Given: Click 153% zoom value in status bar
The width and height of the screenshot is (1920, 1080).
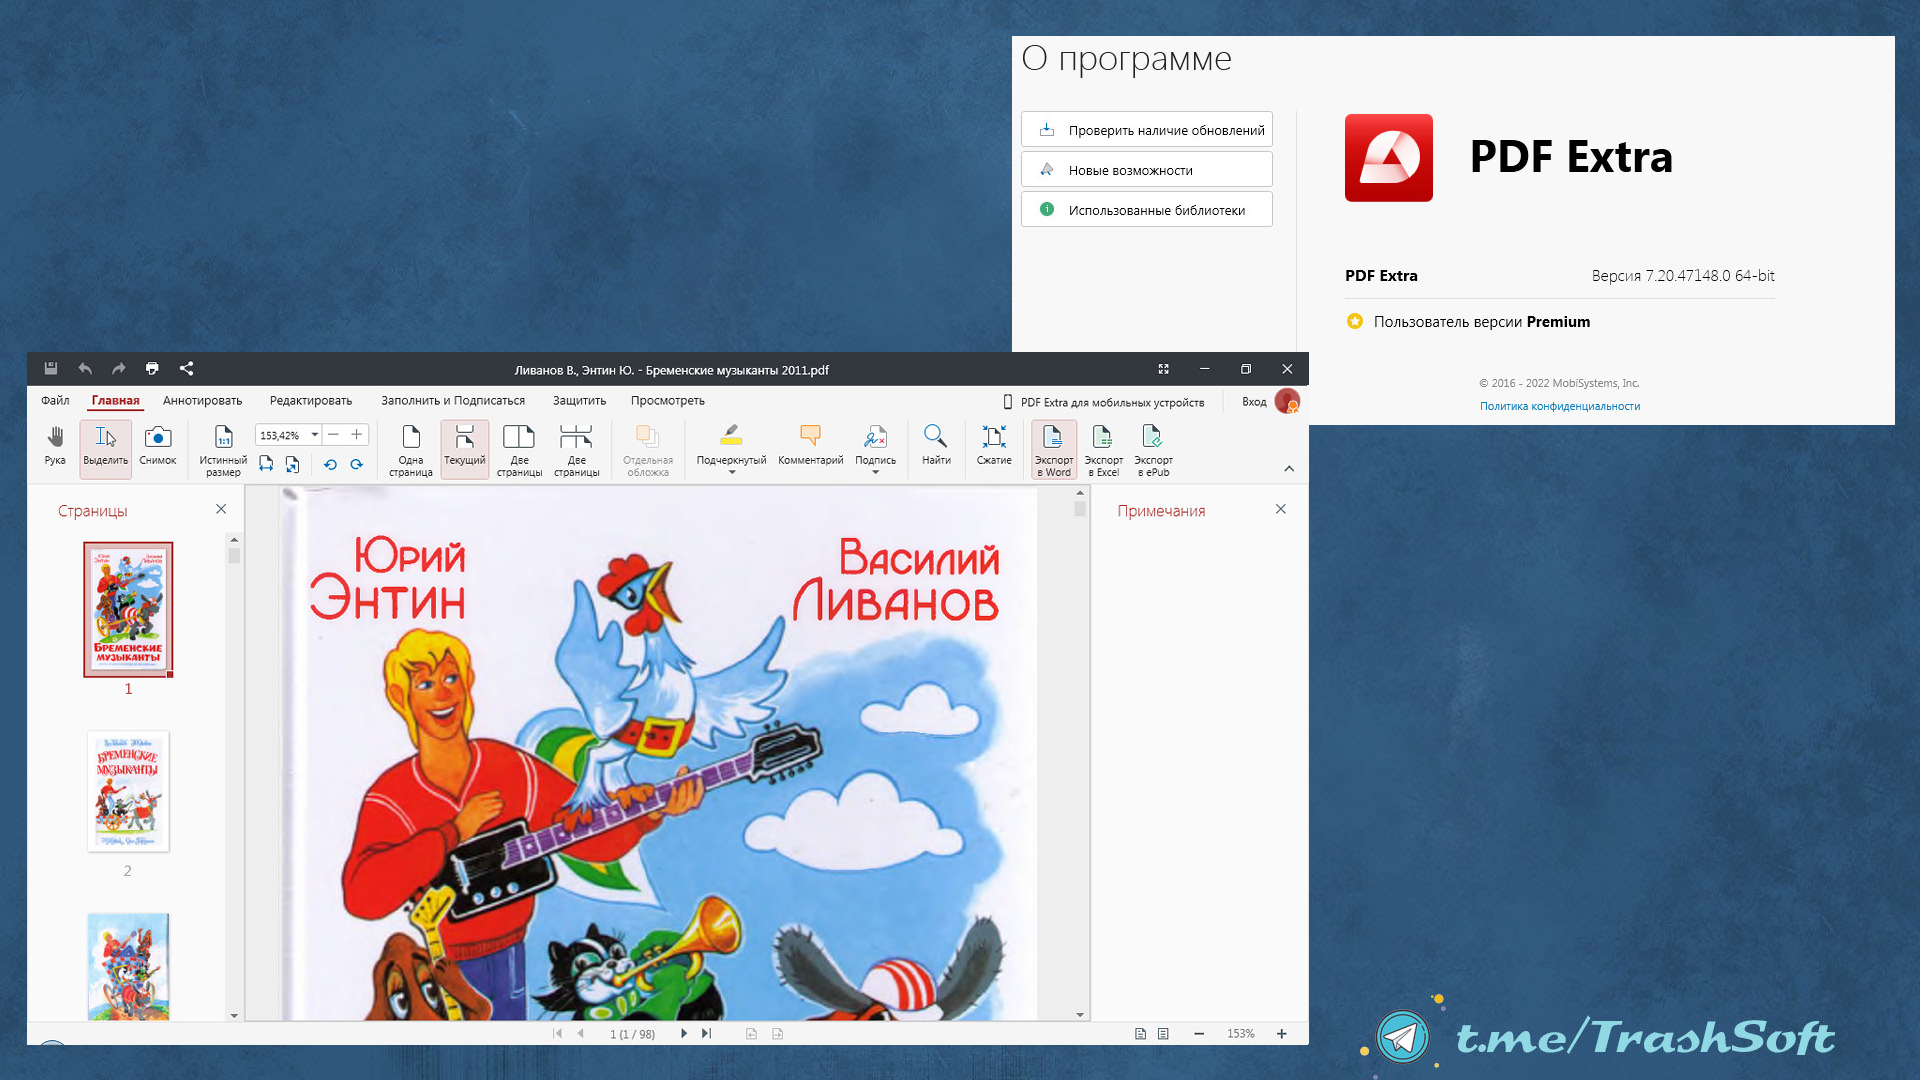Looking at the screenshot, I should click(1241, 1033).
